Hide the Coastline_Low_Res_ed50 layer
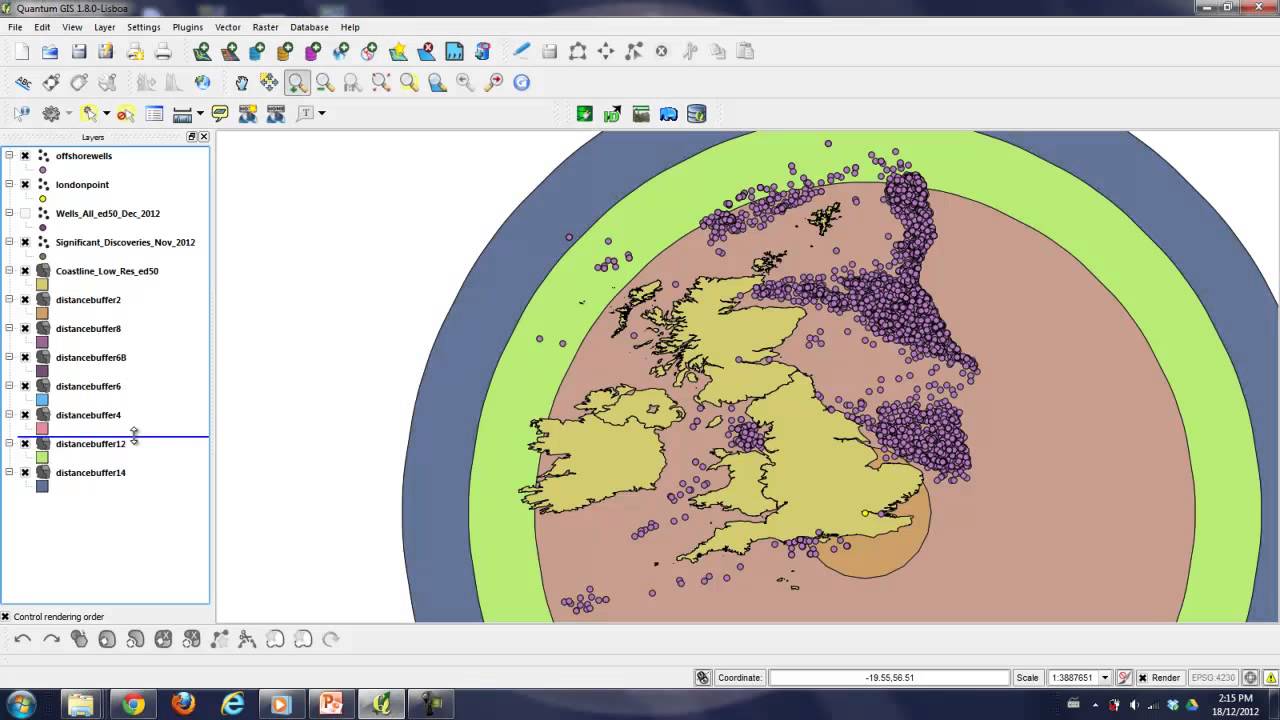Screen dimensions: 1280x720 [x=25, y=271]
